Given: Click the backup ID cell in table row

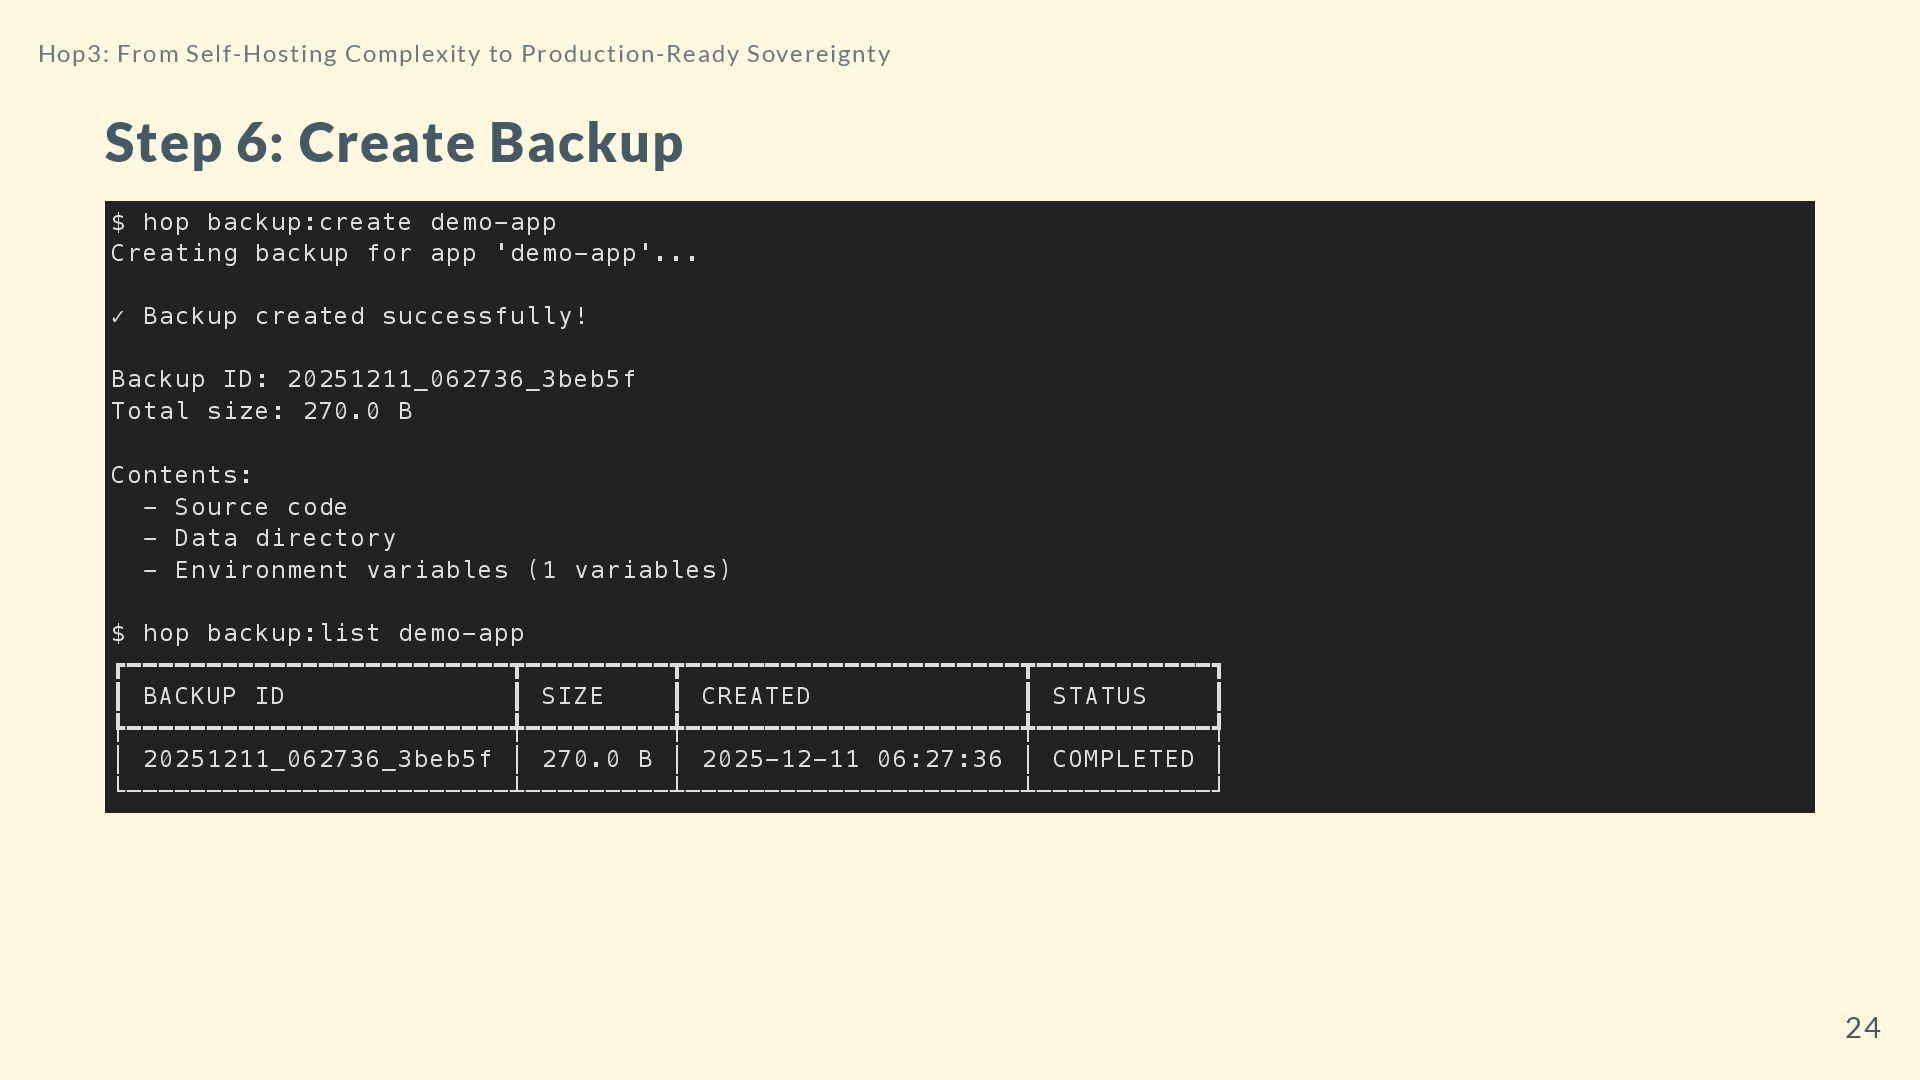Looking at the screenshot, I should pyautogui.click(x=317, y=760).
